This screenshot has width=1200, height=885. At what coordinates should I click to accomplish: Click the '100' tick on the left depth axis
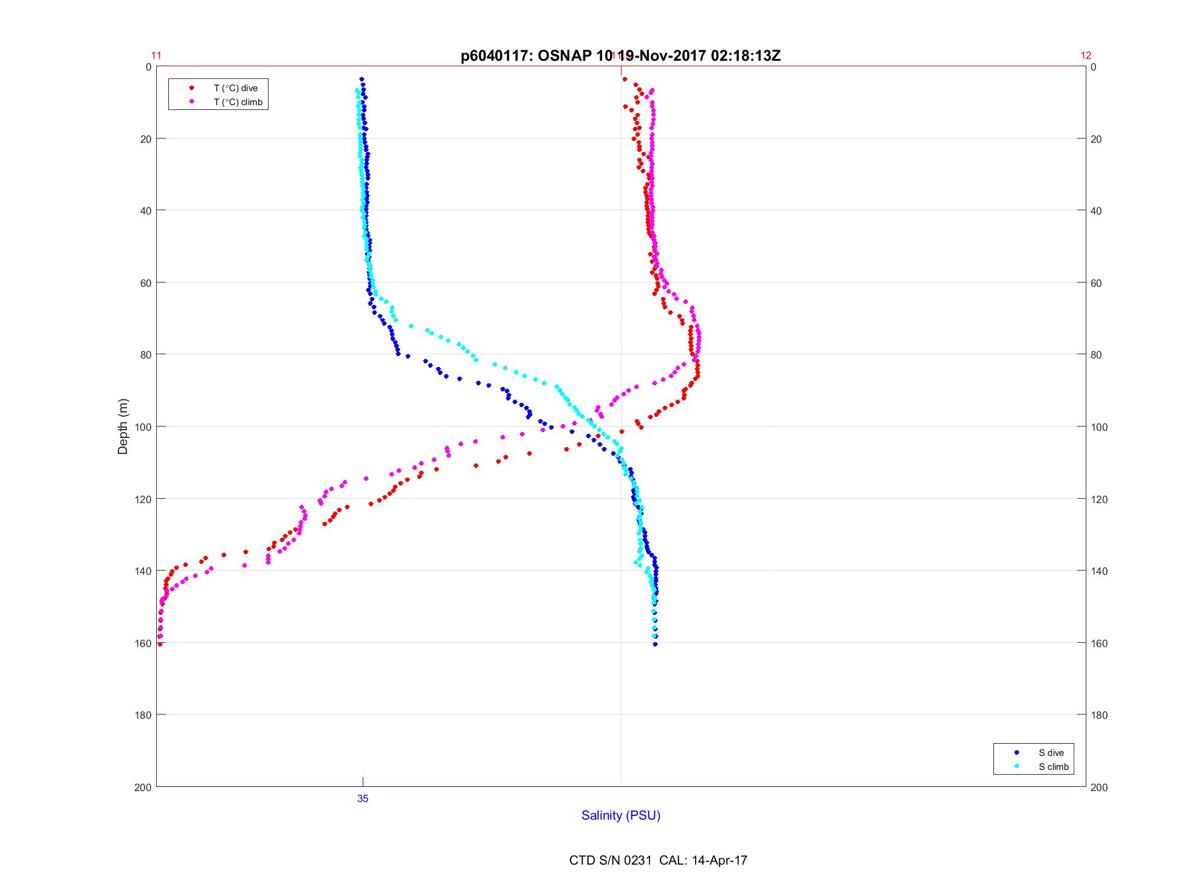tap(143, 427)
